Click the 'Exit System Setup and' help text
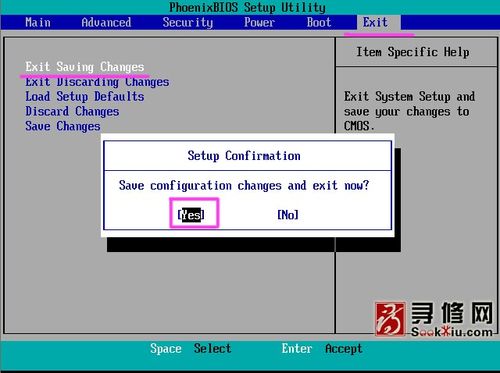The height and width of the screenshot is (373, 500). click(x=409, y=97)
